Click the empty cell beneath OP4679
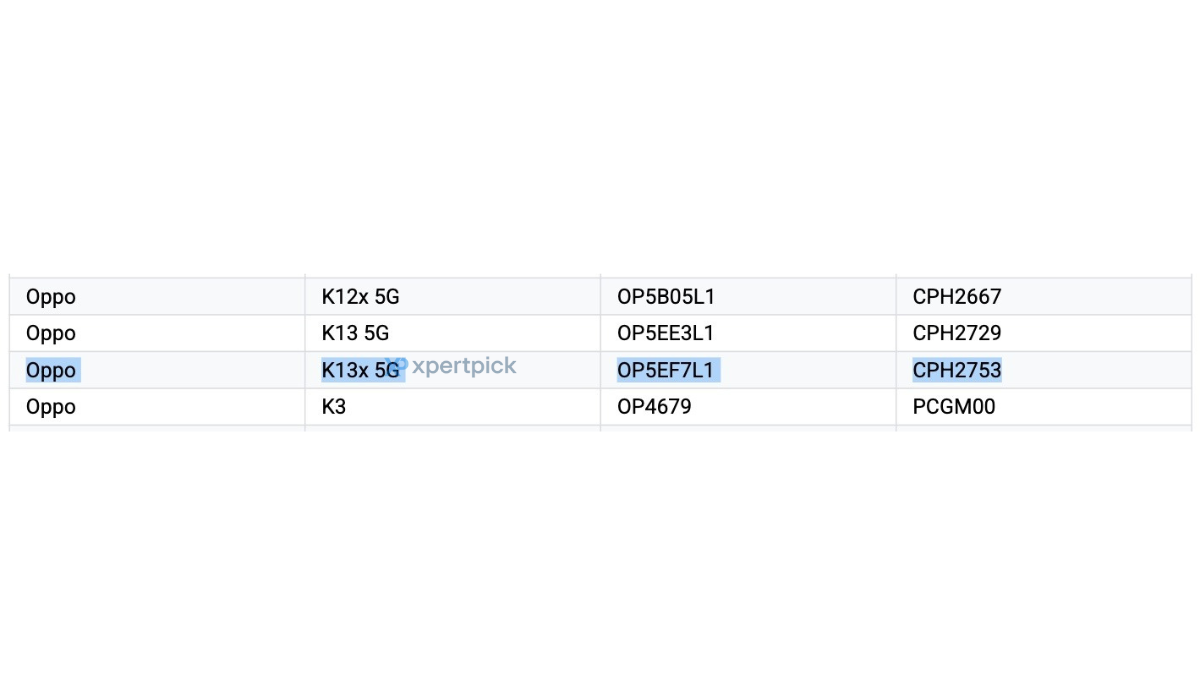 tap(748, 429)
